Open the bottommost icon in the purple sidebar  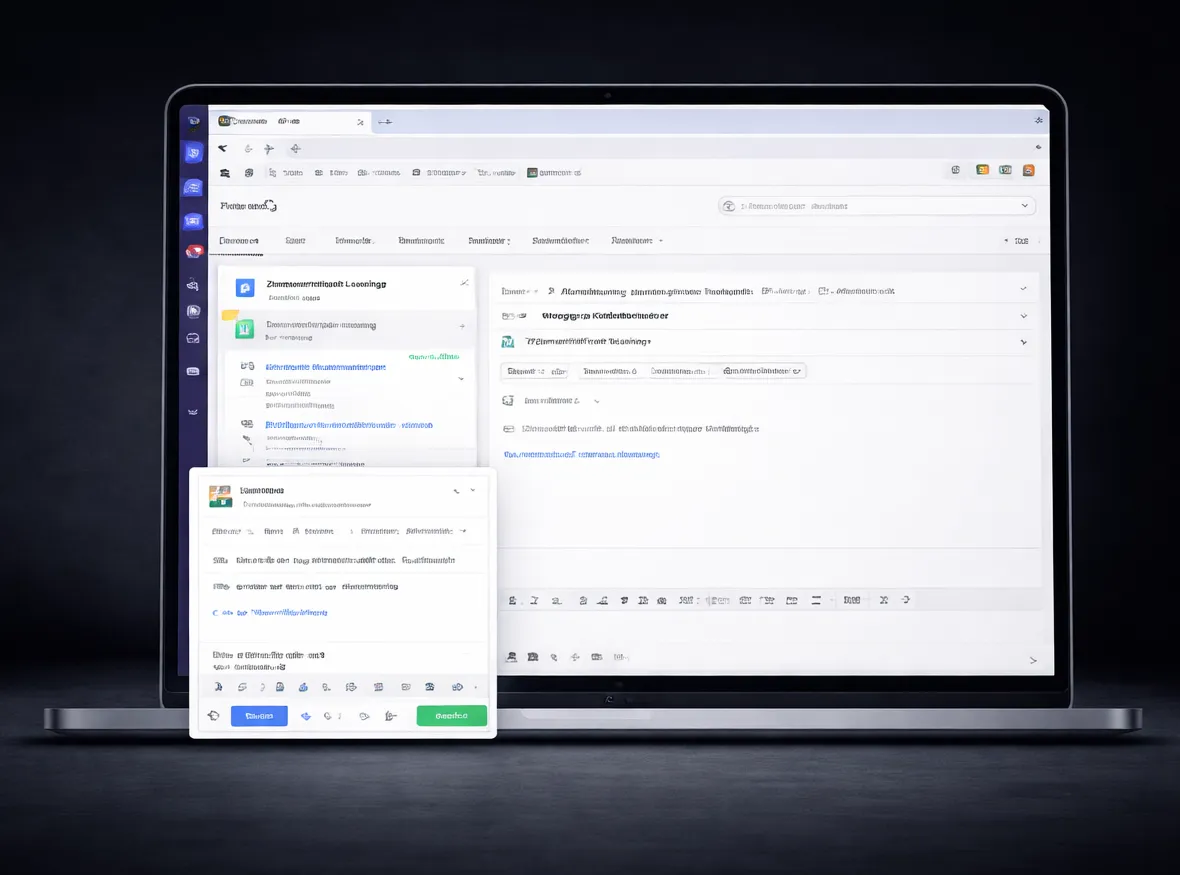pos(193,412)
